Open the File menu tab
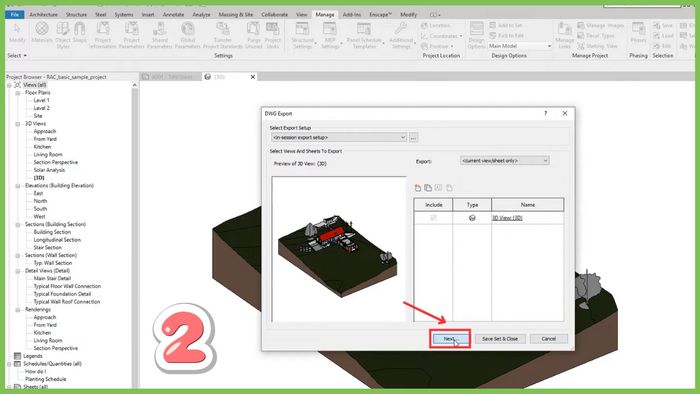Screen dimensions: 700x394 click(15, 14)
